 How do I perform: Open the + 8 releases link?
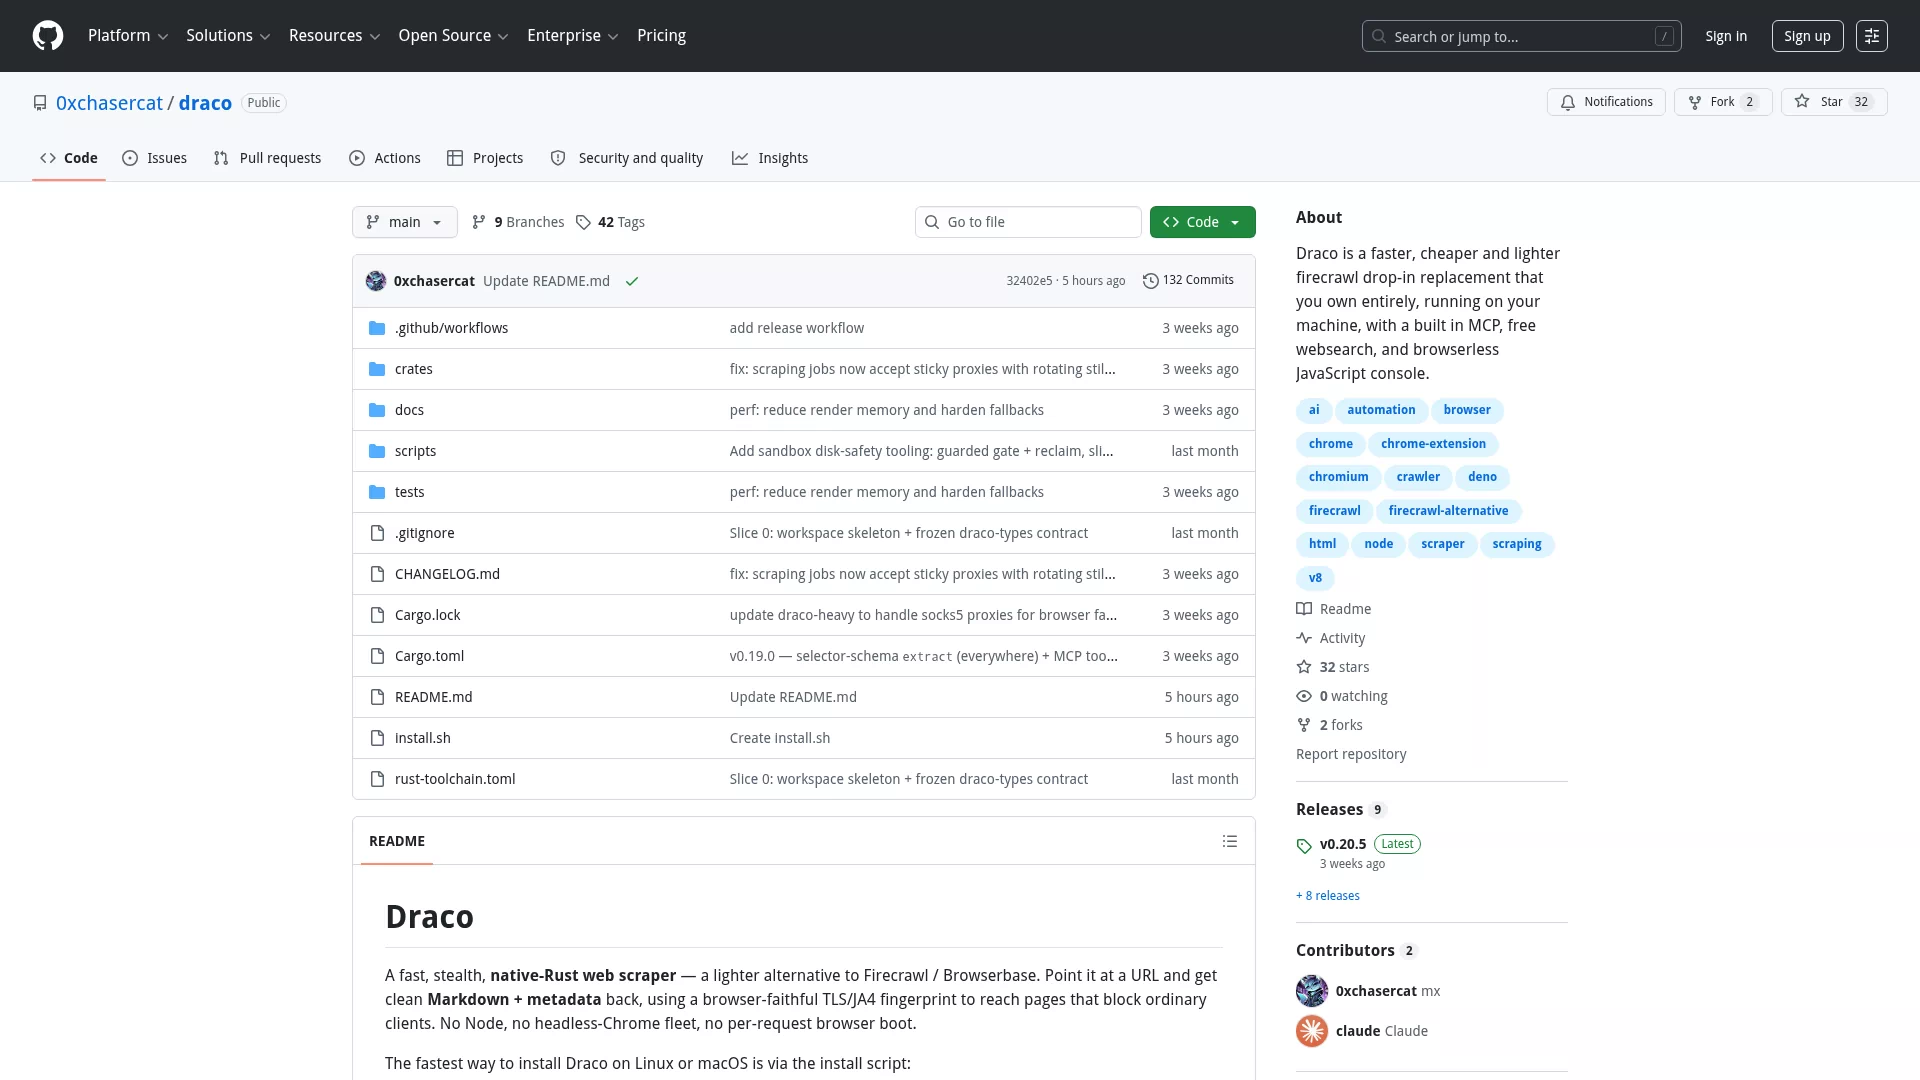[1328, 896]
